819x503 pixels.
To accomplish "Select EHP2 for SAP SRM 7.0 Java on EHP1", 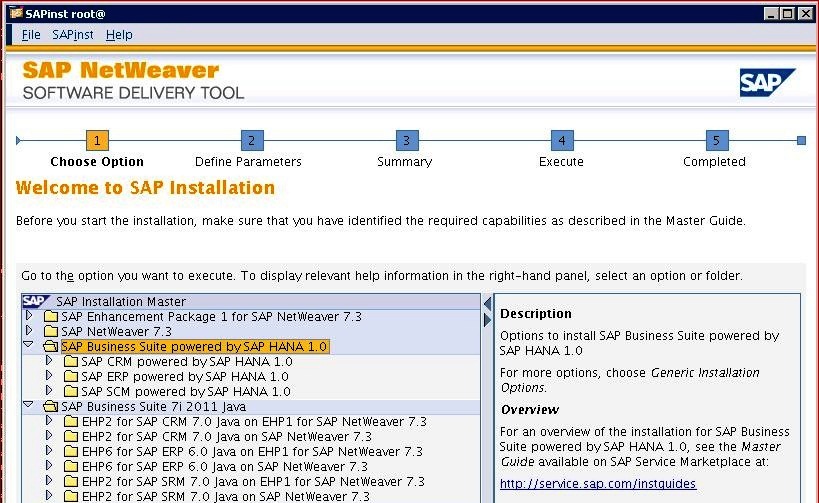I will point(253,481).
